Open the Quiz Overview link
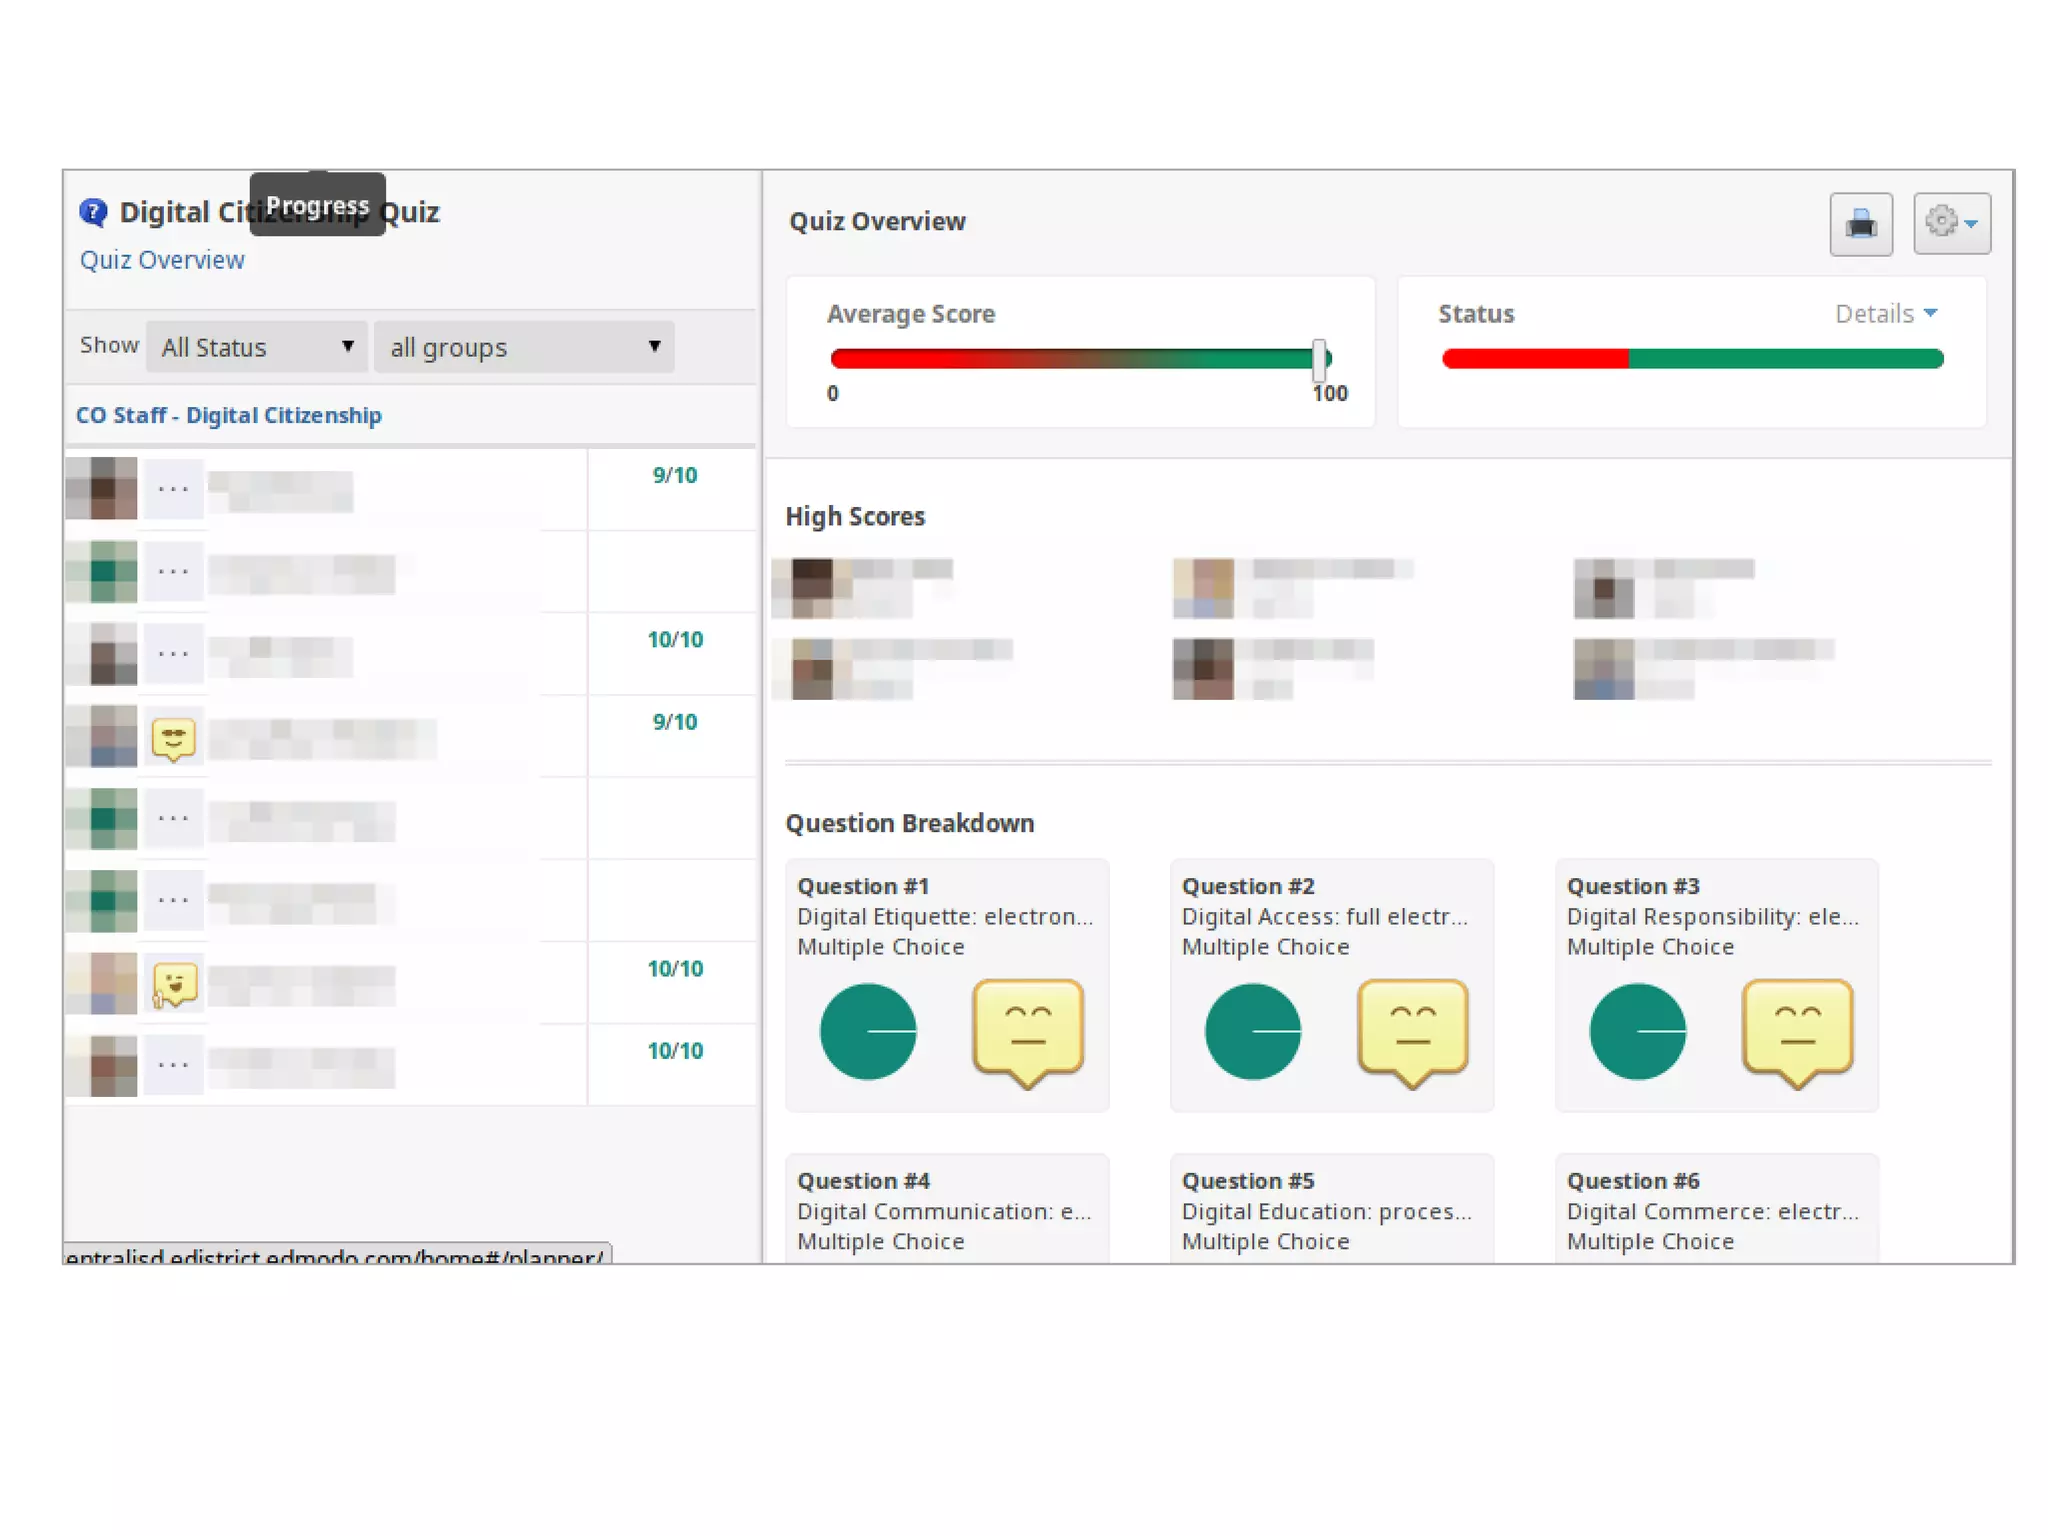 tap(162, 260)
